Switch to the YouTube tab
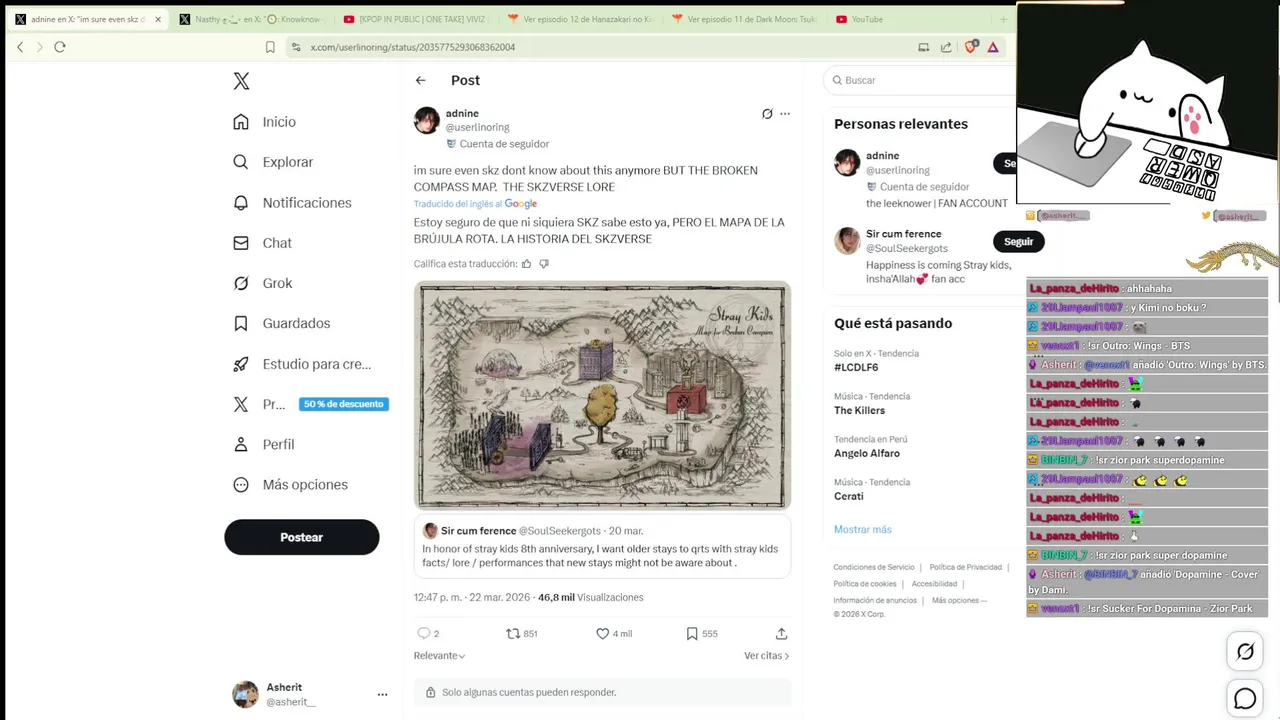 click(866, 19)
